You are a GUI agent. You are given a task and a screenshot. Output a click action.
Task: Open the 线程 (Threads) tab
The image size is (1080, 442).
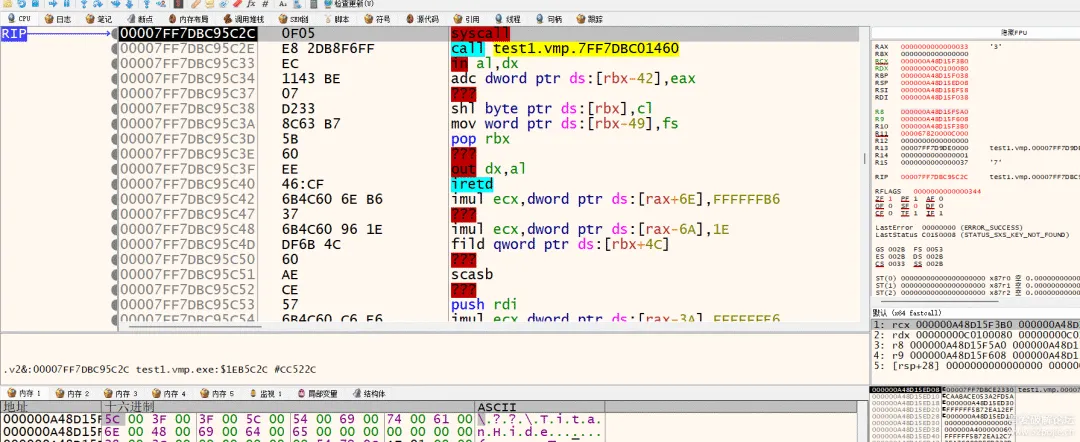click(508, 19)
